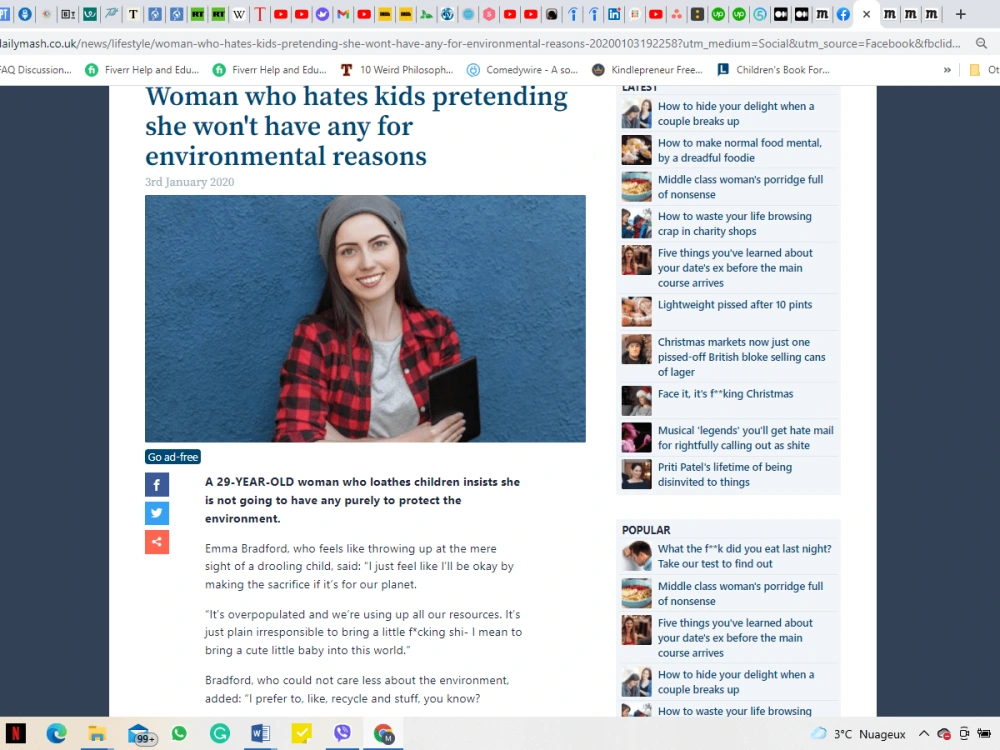Screen dimensions: 1000x750
Task: Click the Go ad-free button
Action: [173, 457]
